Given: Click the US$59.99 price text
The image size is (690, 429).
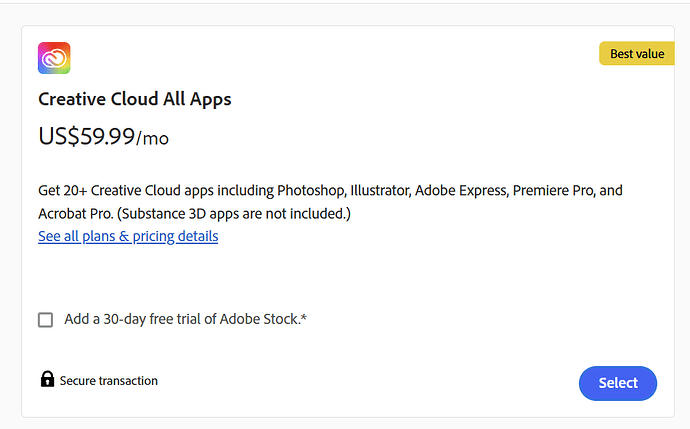Looking at the screenshot, I should pos(87,136).
